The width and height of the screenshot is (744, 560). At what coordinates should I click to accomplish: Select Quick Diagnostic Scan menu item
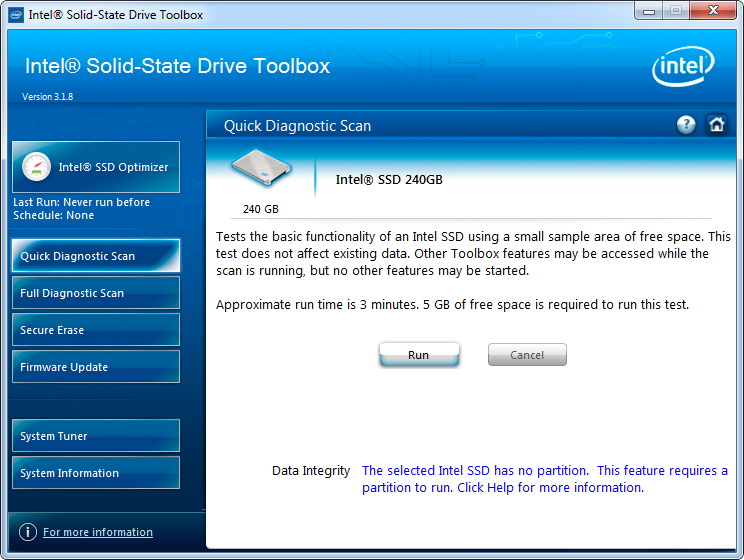point(96,256)
